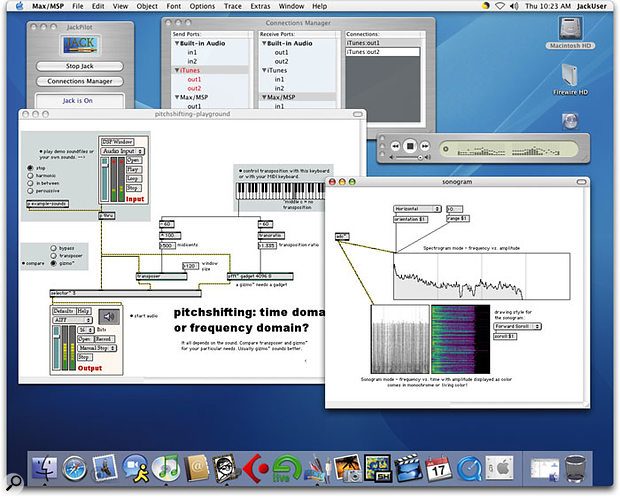Open the CD disc icon on desktop
This screenshot has width=620, height=497.
pyautogui.click(x=570, y=121)
